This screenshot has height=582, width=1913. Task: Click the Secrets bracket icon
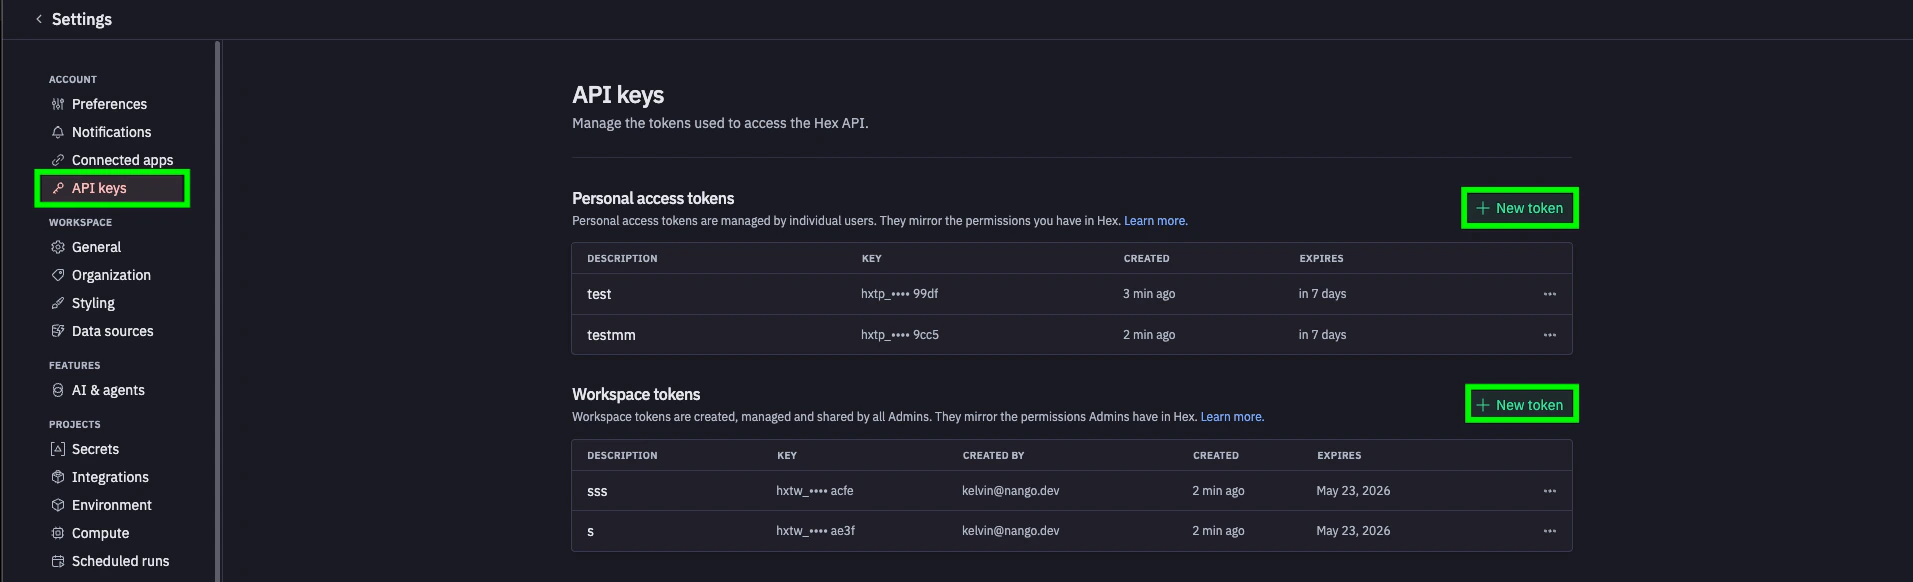(58, 449)
